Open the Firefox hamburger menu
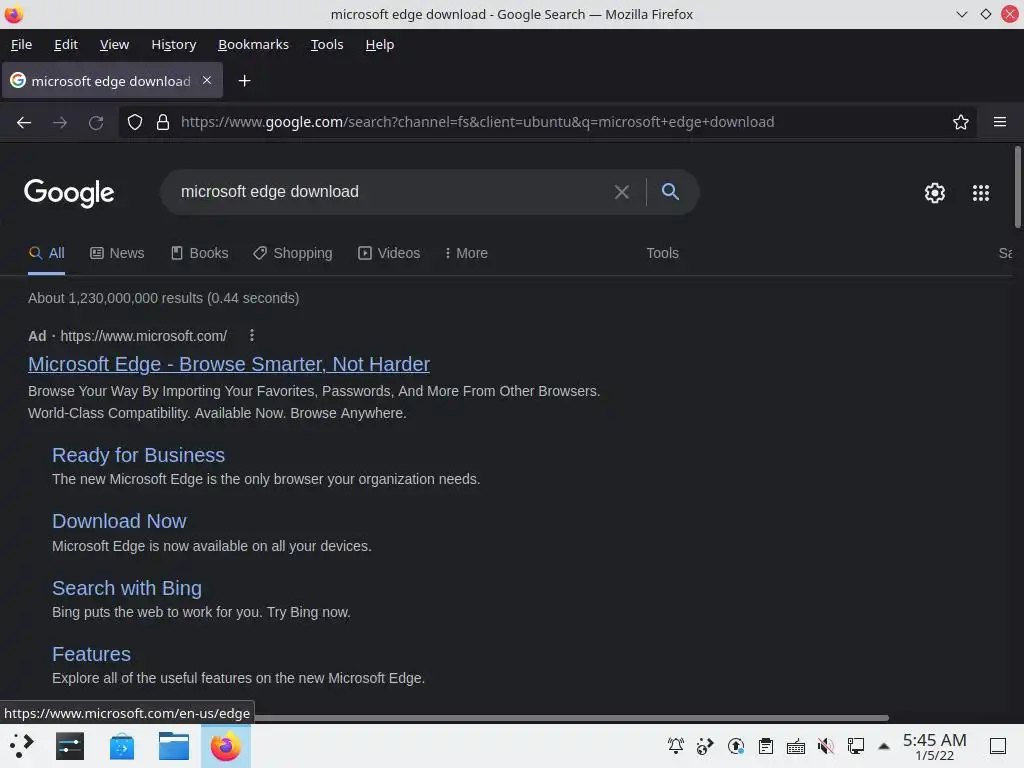This screenshot has width=1024, height=768. (x=1000, y=122)
